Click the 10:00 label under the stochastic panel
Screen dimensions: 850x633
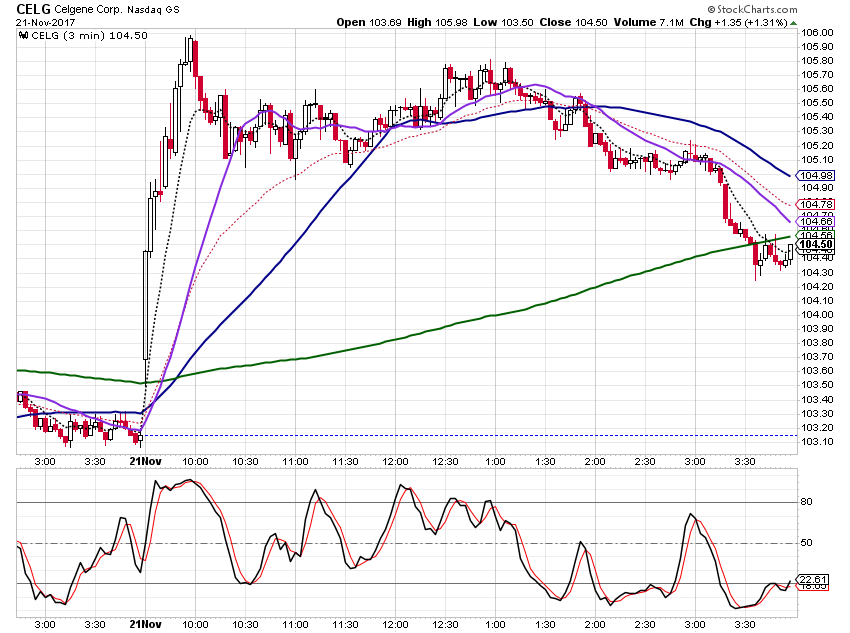click(195, 625)
